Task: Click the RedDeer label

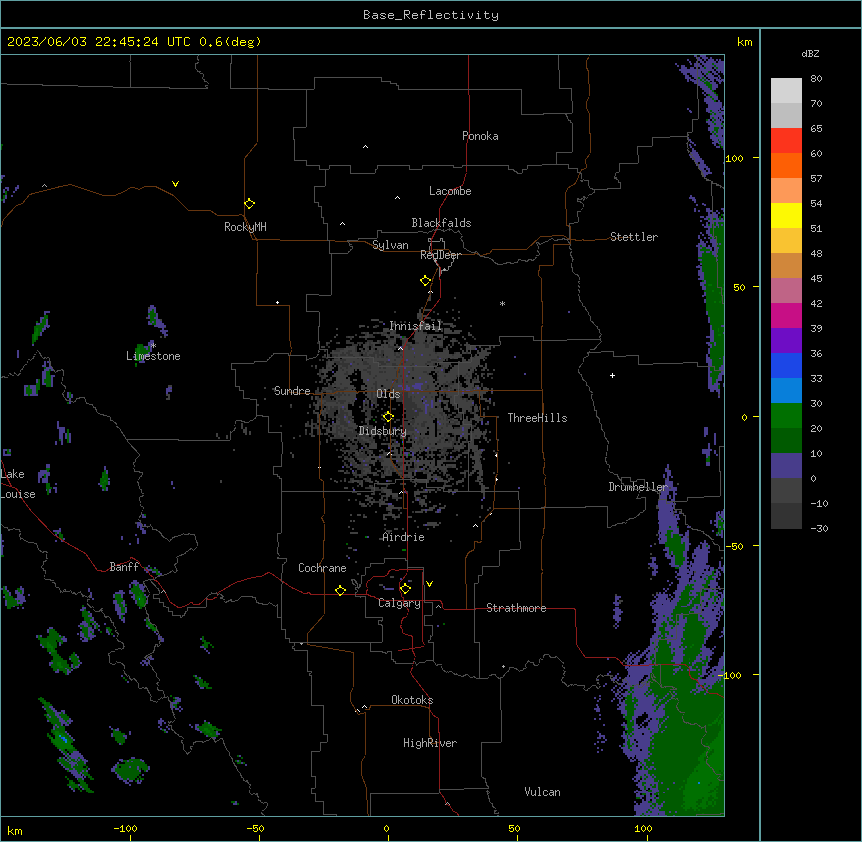Action: [440, 255]
